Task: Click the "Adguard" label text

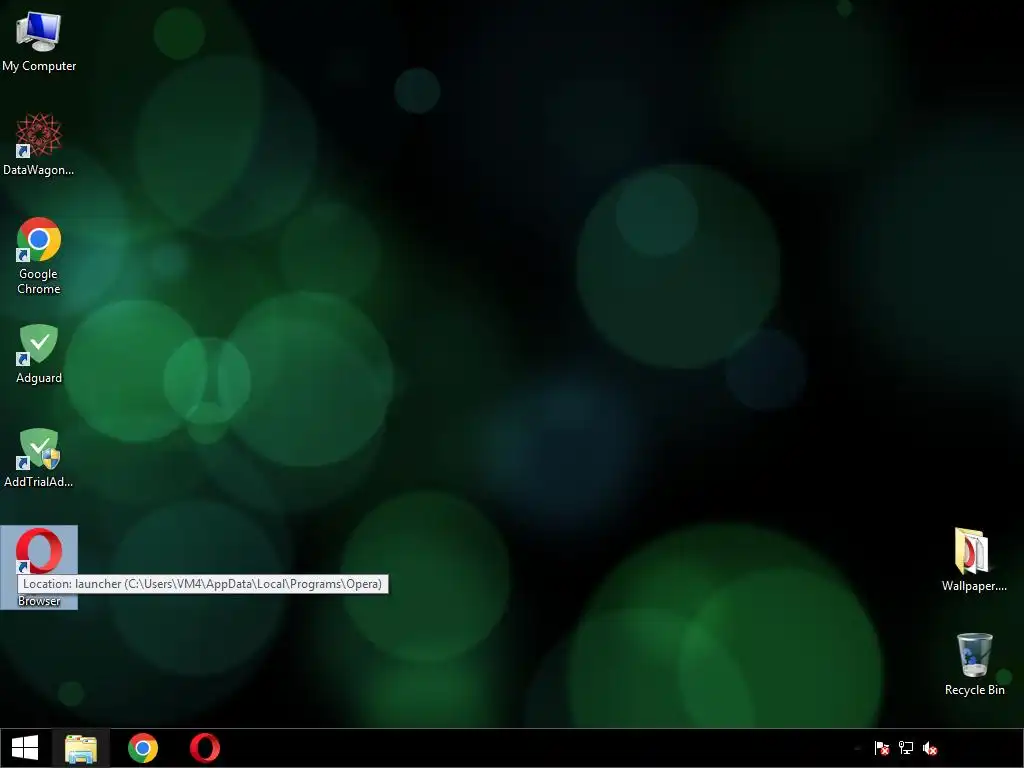Action: 39,378
